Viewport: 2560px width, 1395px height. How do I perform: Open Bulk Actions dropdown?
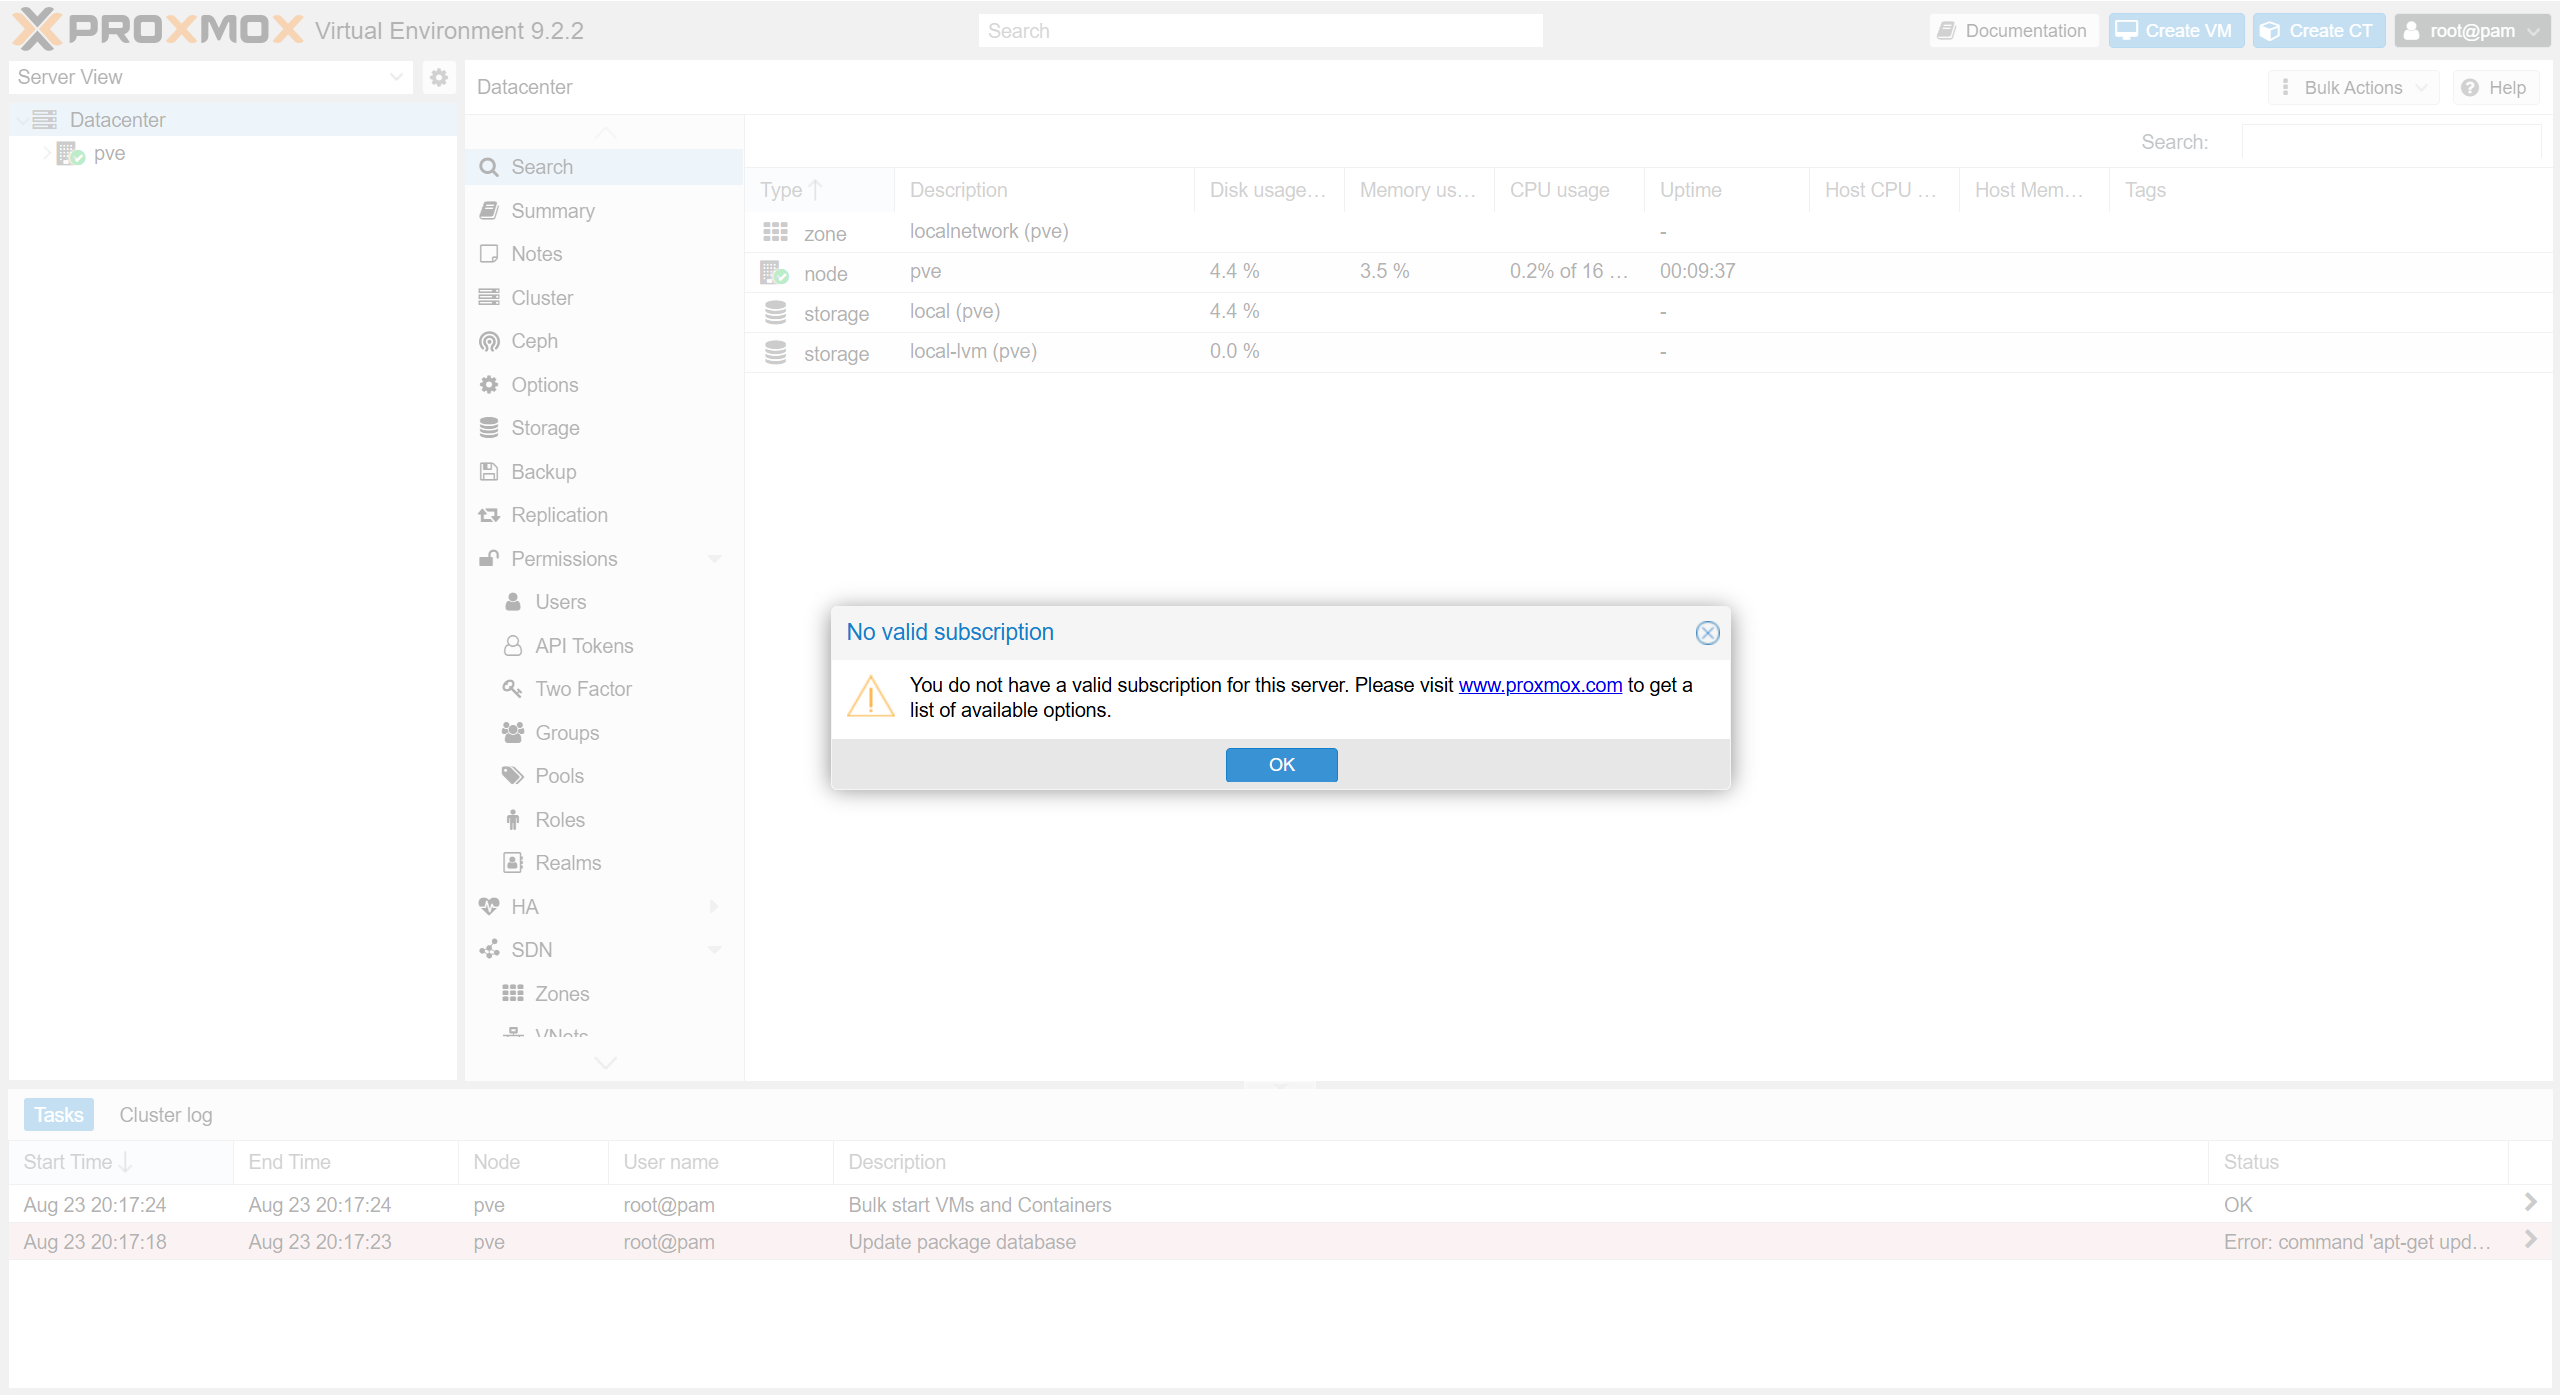pos(2353,88)
